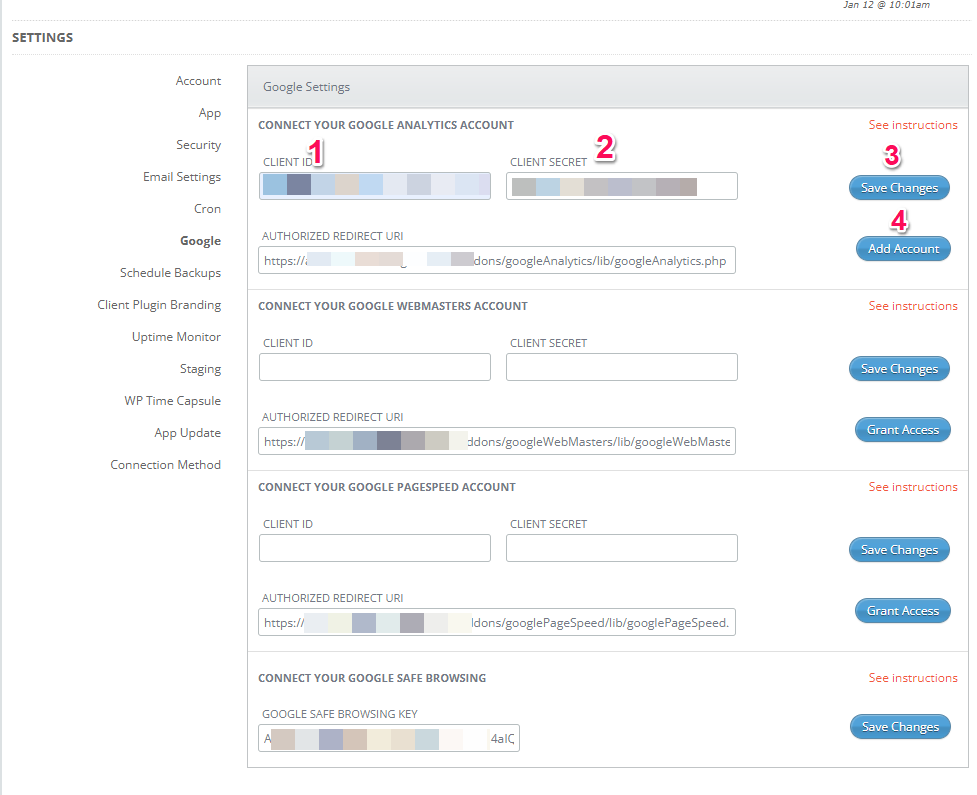Open the Account settings section

click(198, 81)
